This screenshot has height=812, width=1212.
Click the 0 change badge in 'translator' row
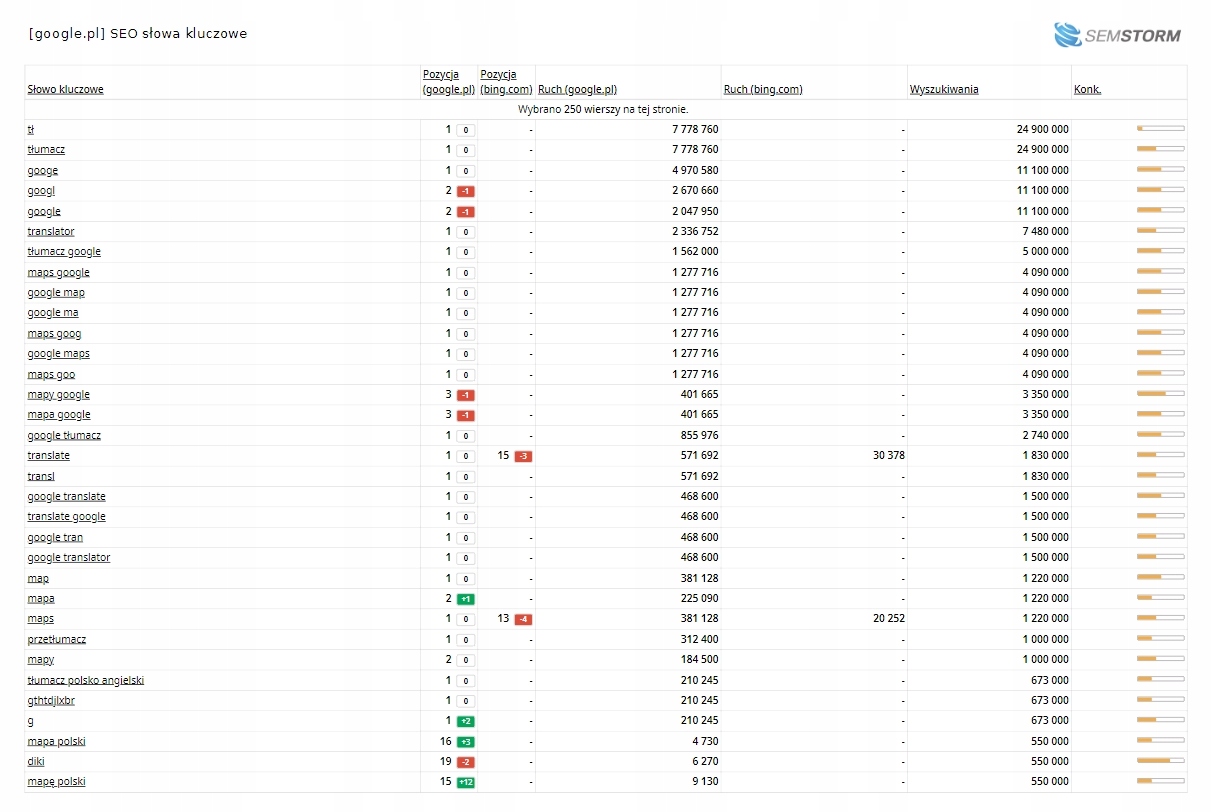click(x=466, y=232)
